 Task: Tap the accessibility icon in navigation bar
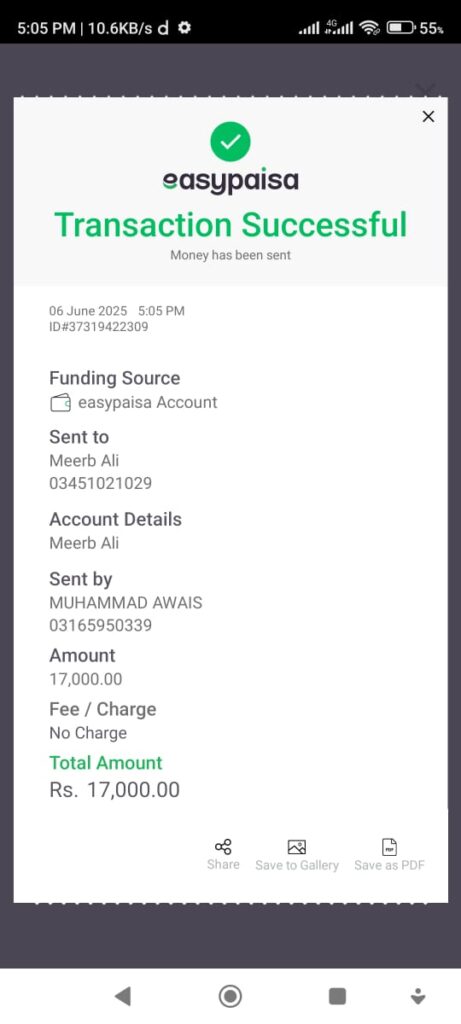pos(418,996)
